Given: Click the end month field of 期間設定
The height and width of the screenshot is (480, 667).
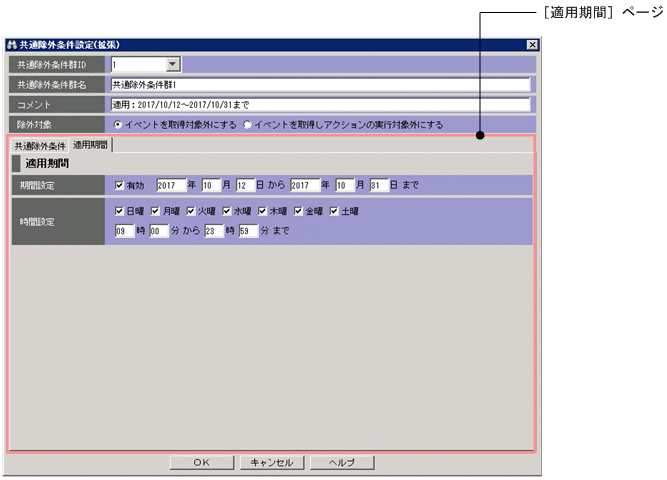Looking at the screenshot, I should [x=345, y=185].
